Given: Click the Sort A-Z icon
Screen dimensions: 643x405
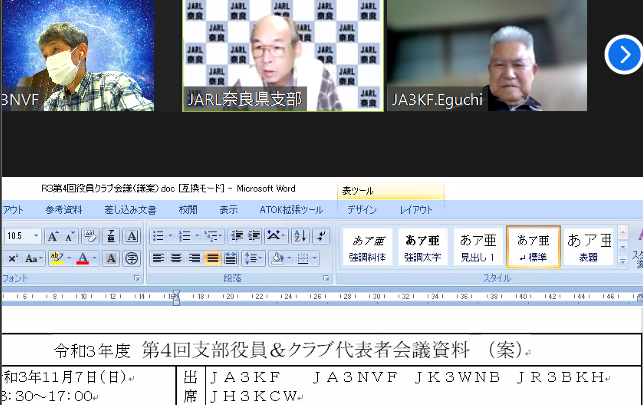Looking at the screenshot, I should click(299, 236).
